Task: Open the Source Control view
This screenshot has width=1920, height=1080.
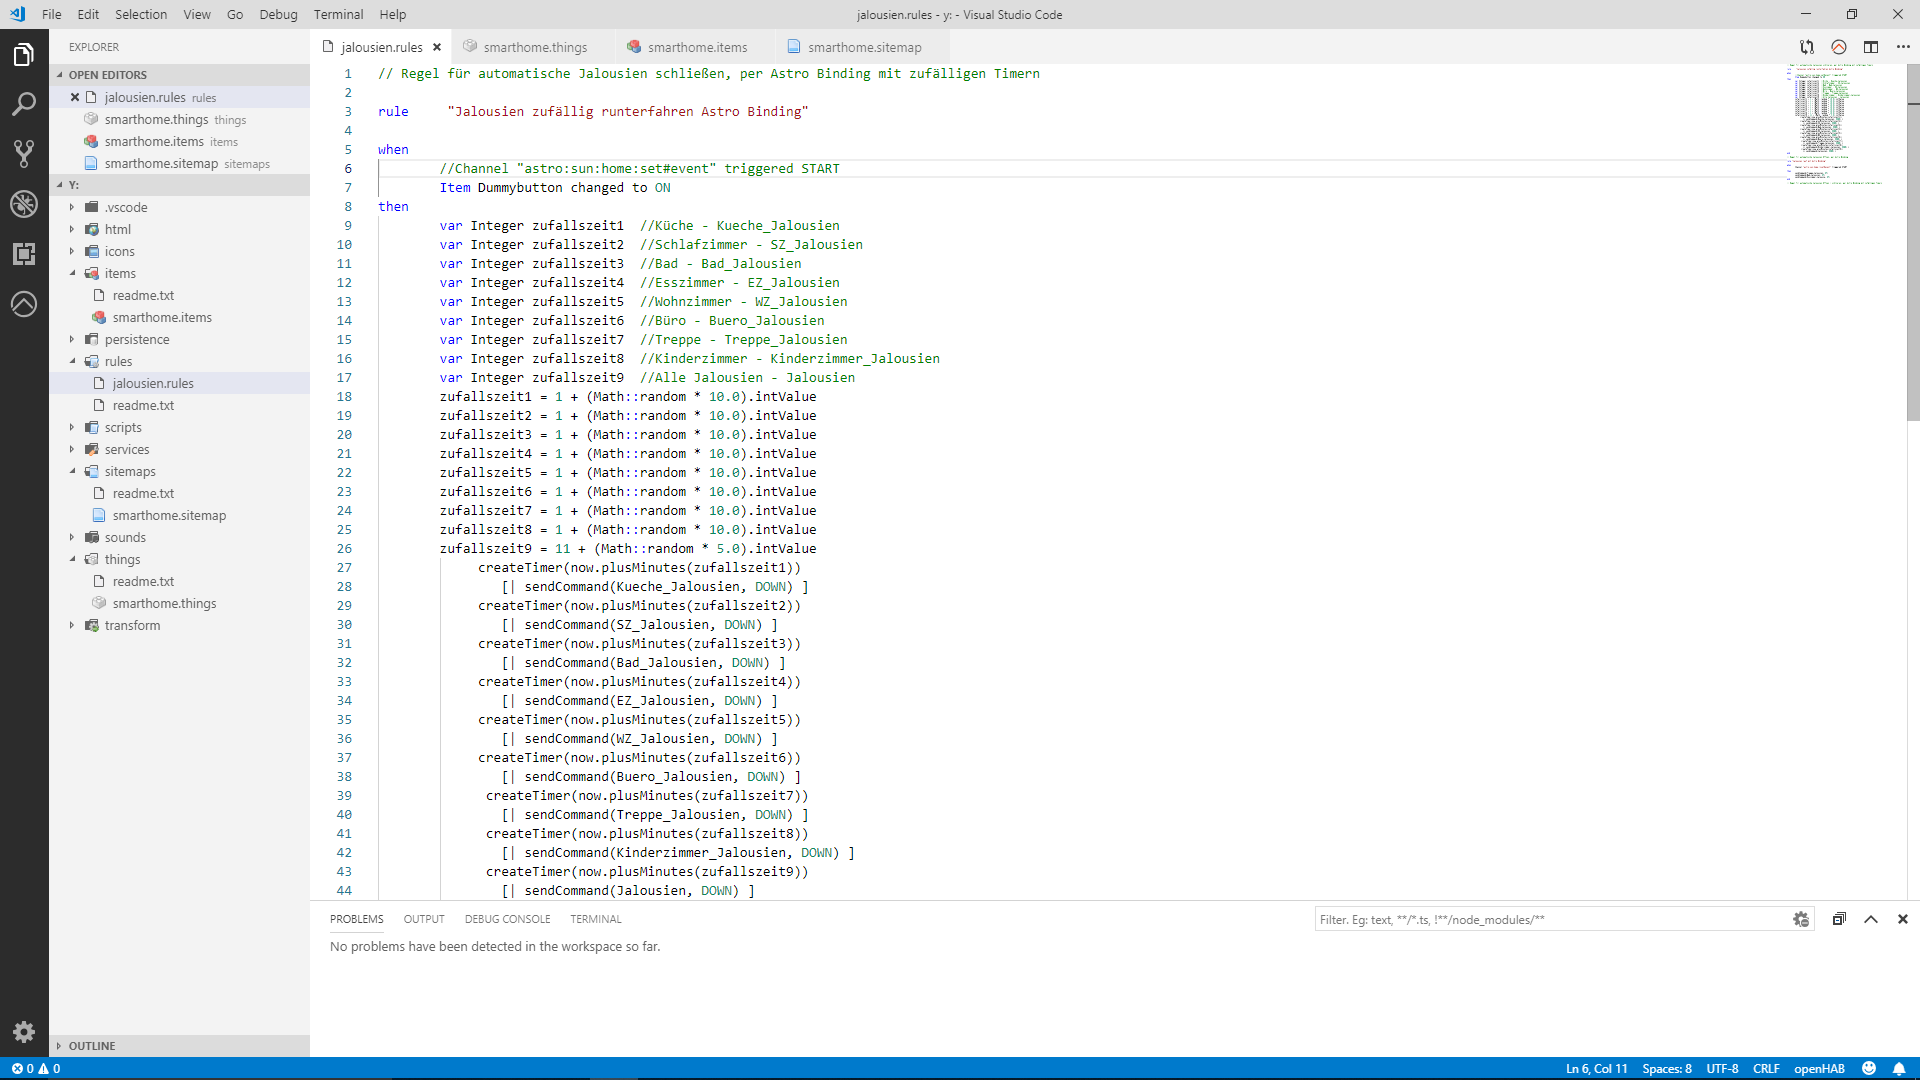Action: point(24,153)
